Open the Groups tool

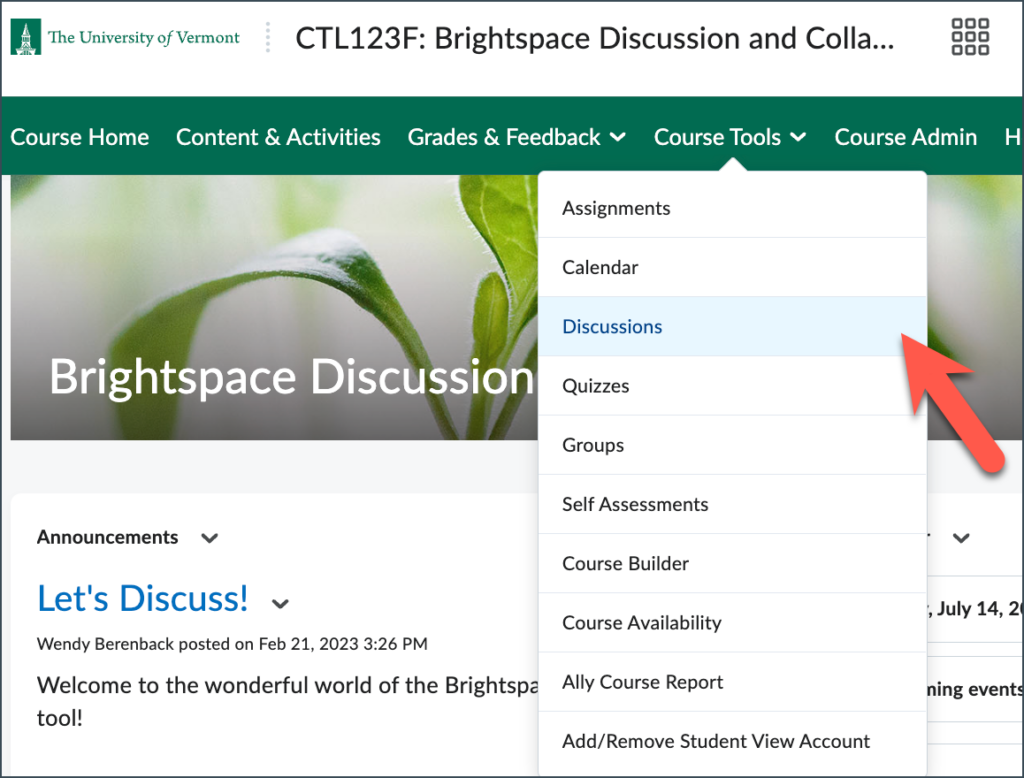pos(593,445)
